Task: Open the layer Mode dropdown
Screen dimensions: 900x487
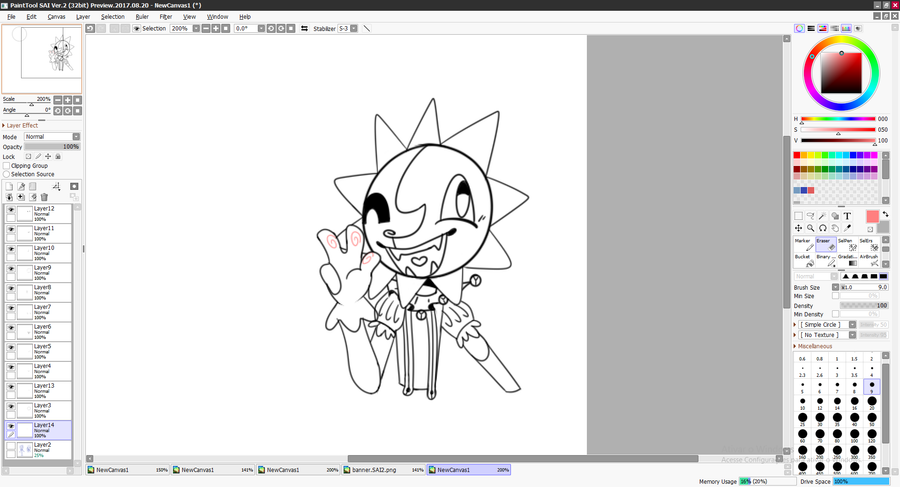Action: click(x=76, y=137)
